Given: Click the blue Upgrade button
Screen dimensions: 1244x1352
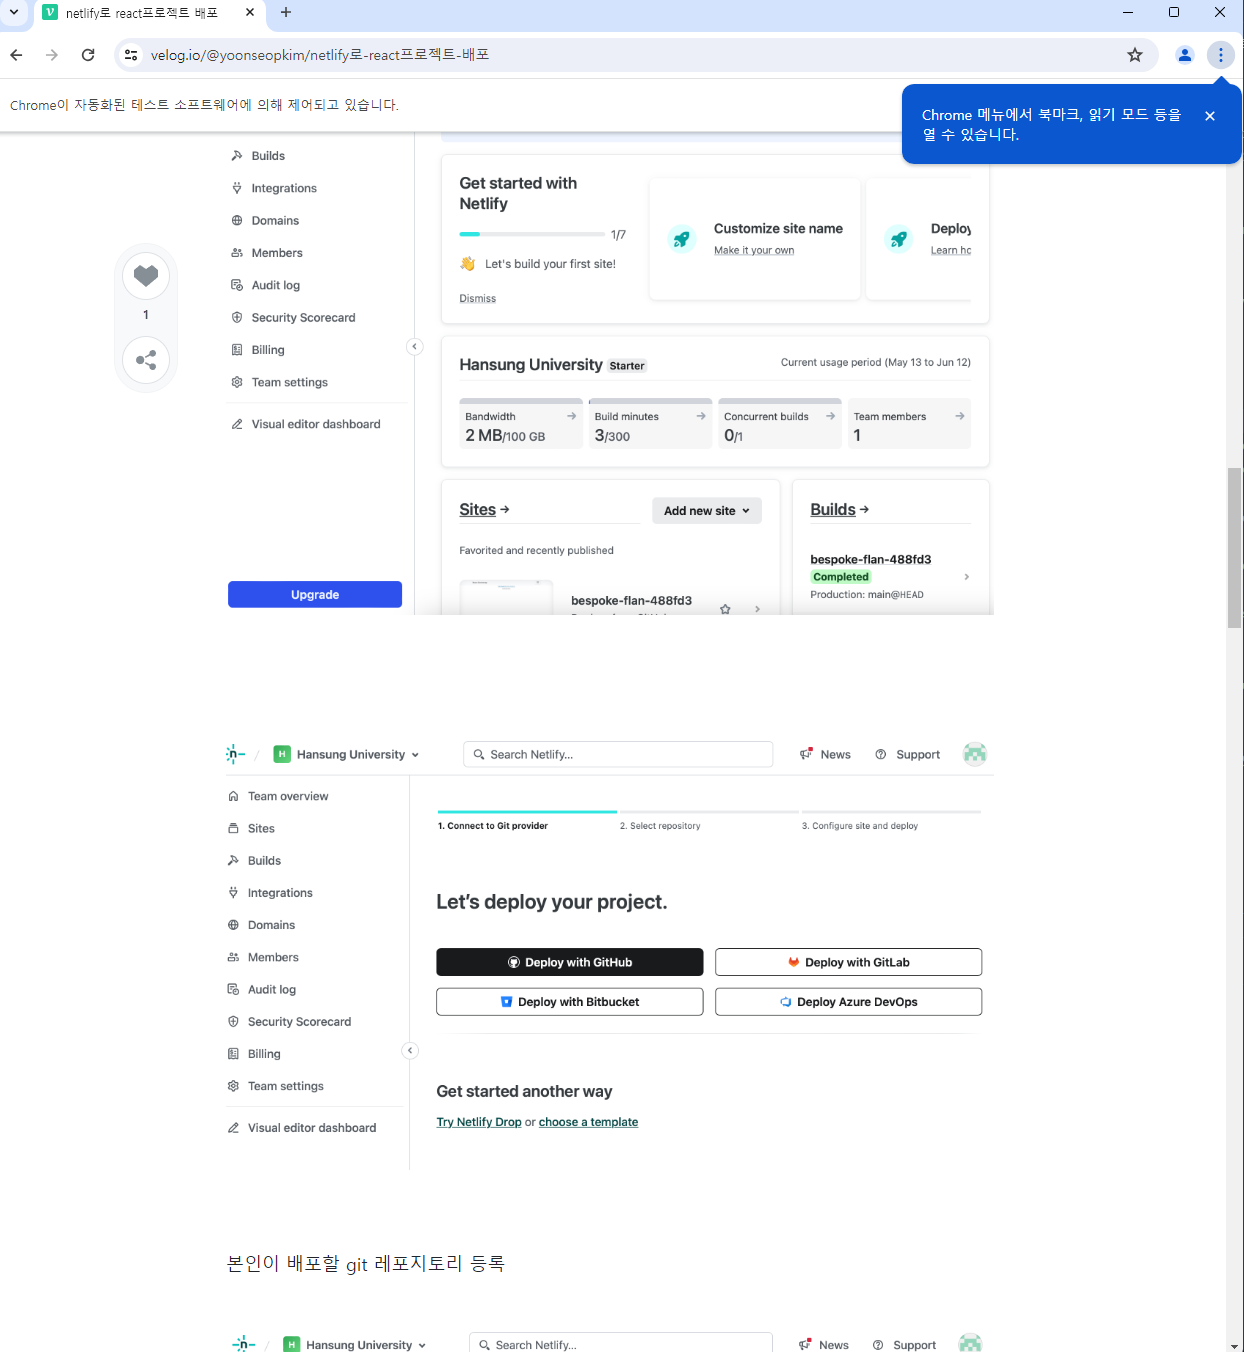Looking at the screenshot, I should (315, 594).
